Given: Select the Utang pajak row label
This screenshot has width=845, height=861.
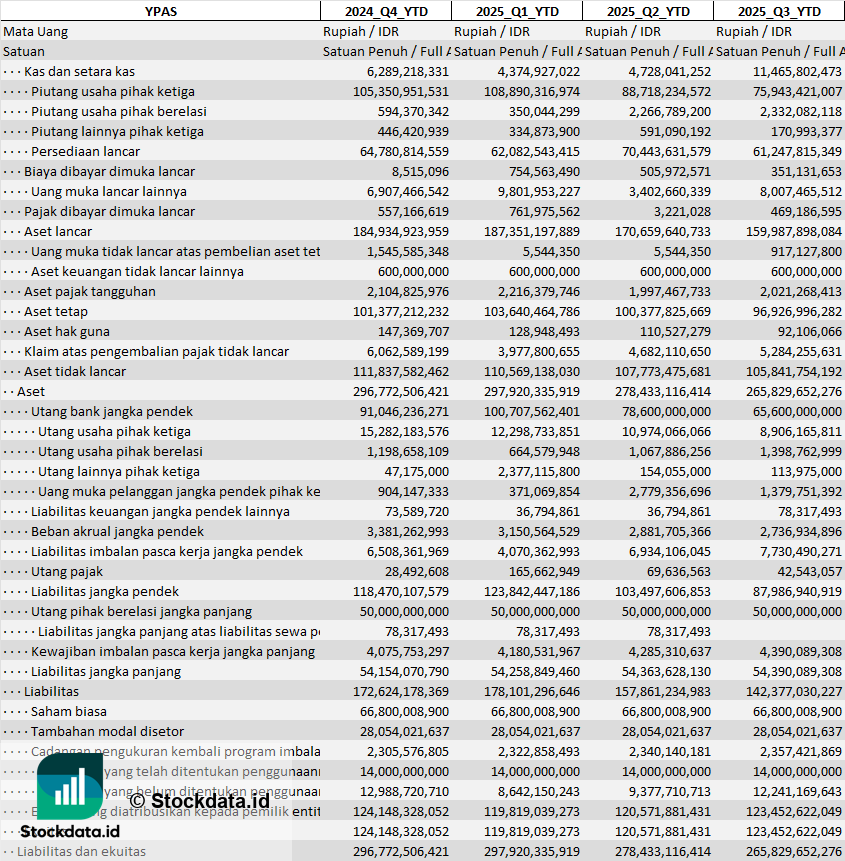Looking at the screenshot, I should click(x=66, y=572).
